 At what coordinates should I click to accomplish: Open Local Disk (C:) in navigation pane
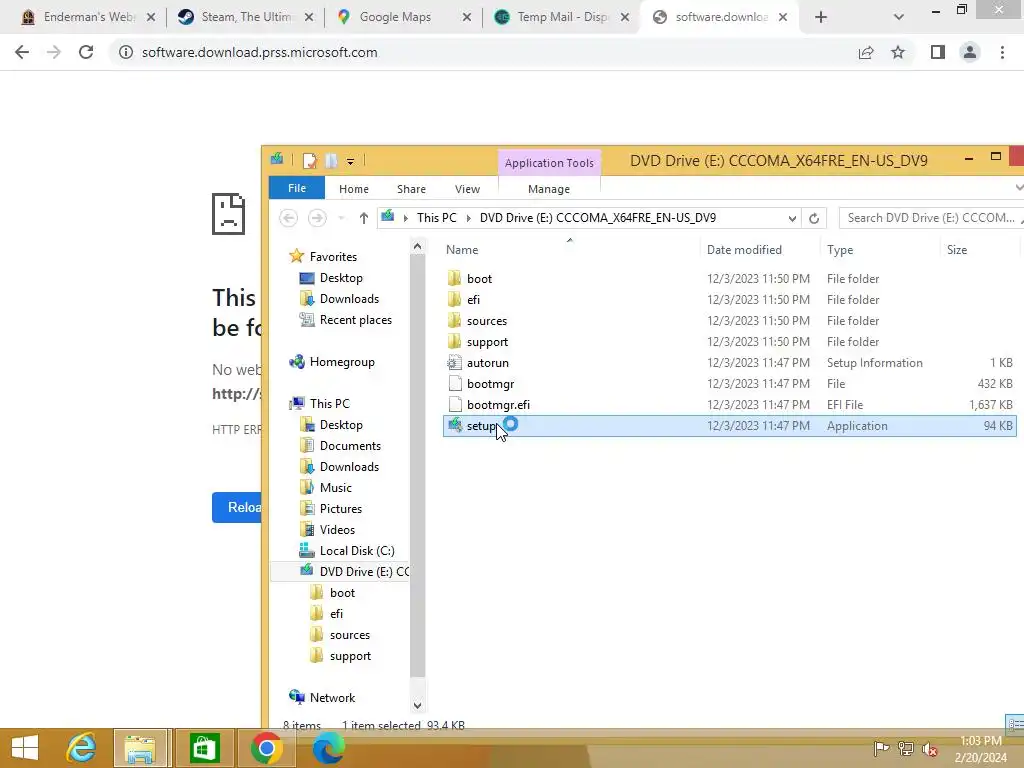(x=357, y=551)
